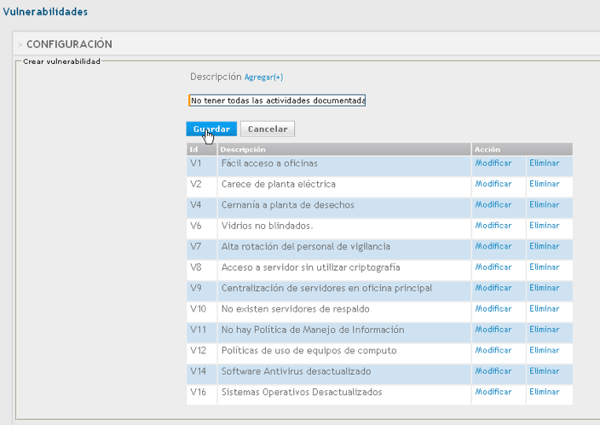Click the Vulnerabilidades page title
This screenshot has width=600, height=425.
(45, 12)
